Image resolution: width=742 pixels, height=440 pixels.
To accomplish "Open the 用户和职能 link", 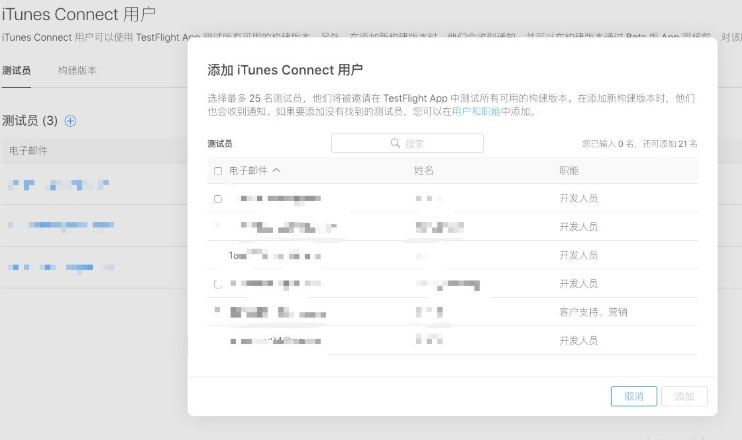I will click(x=476, y=112).
